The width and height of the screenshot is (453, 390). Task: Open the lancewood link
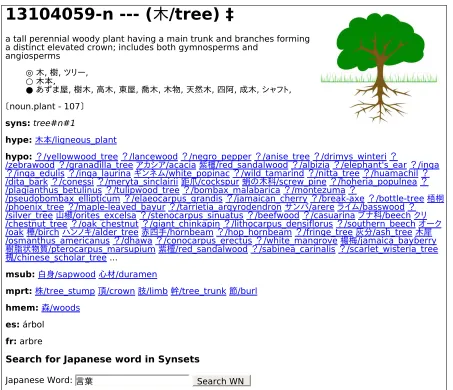(150, 156)
